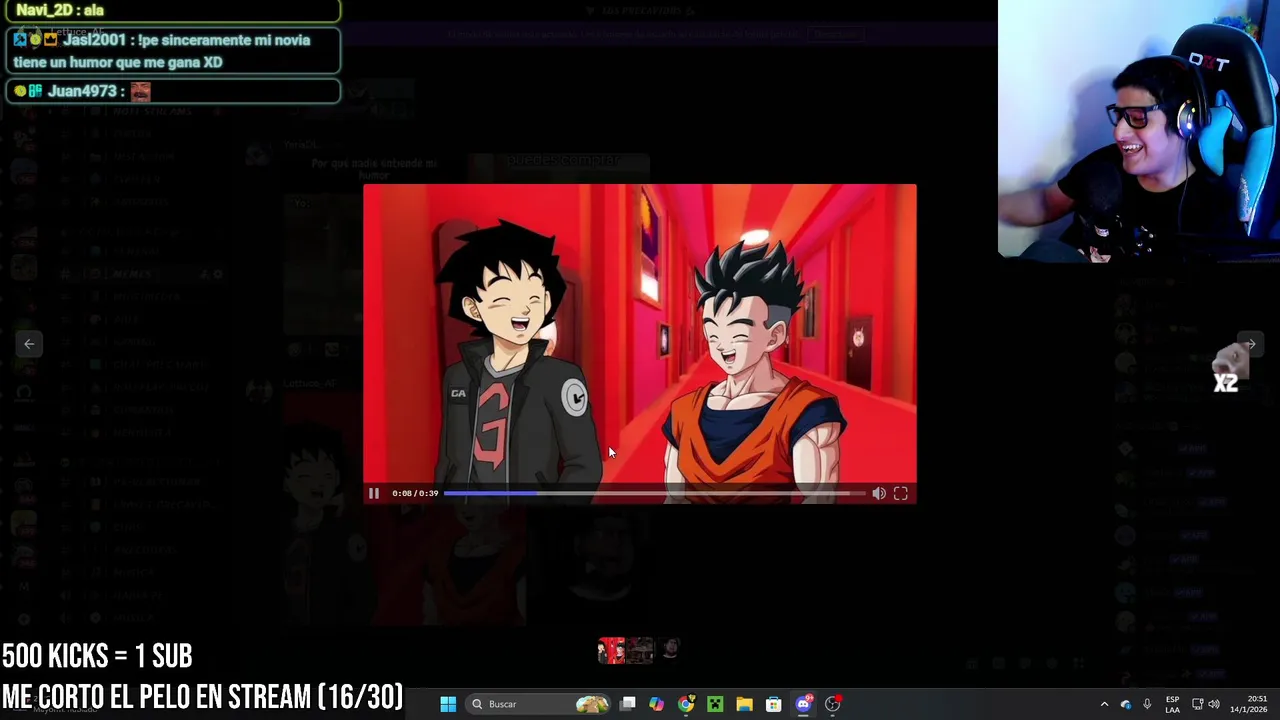Open the network tray icon
Viewport: 1280px width, 720px height.
(x=1197, y=704)
